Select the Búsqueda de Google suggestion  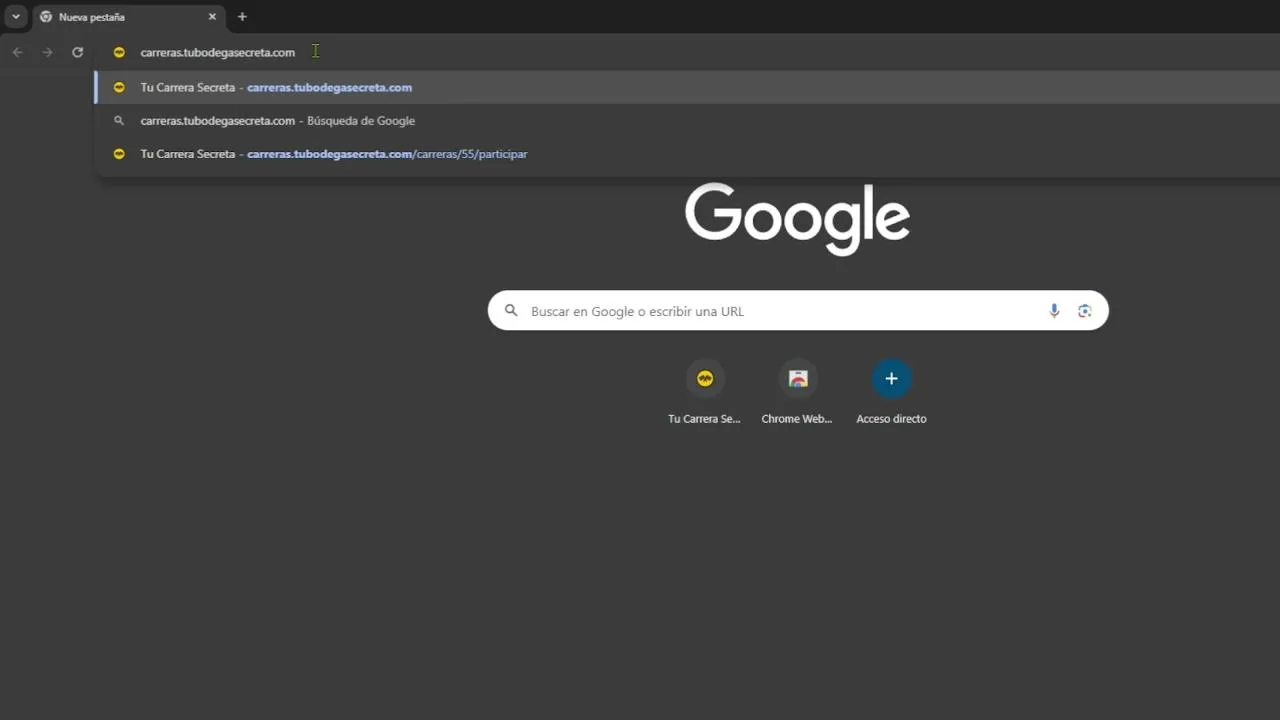click(687, 121)
